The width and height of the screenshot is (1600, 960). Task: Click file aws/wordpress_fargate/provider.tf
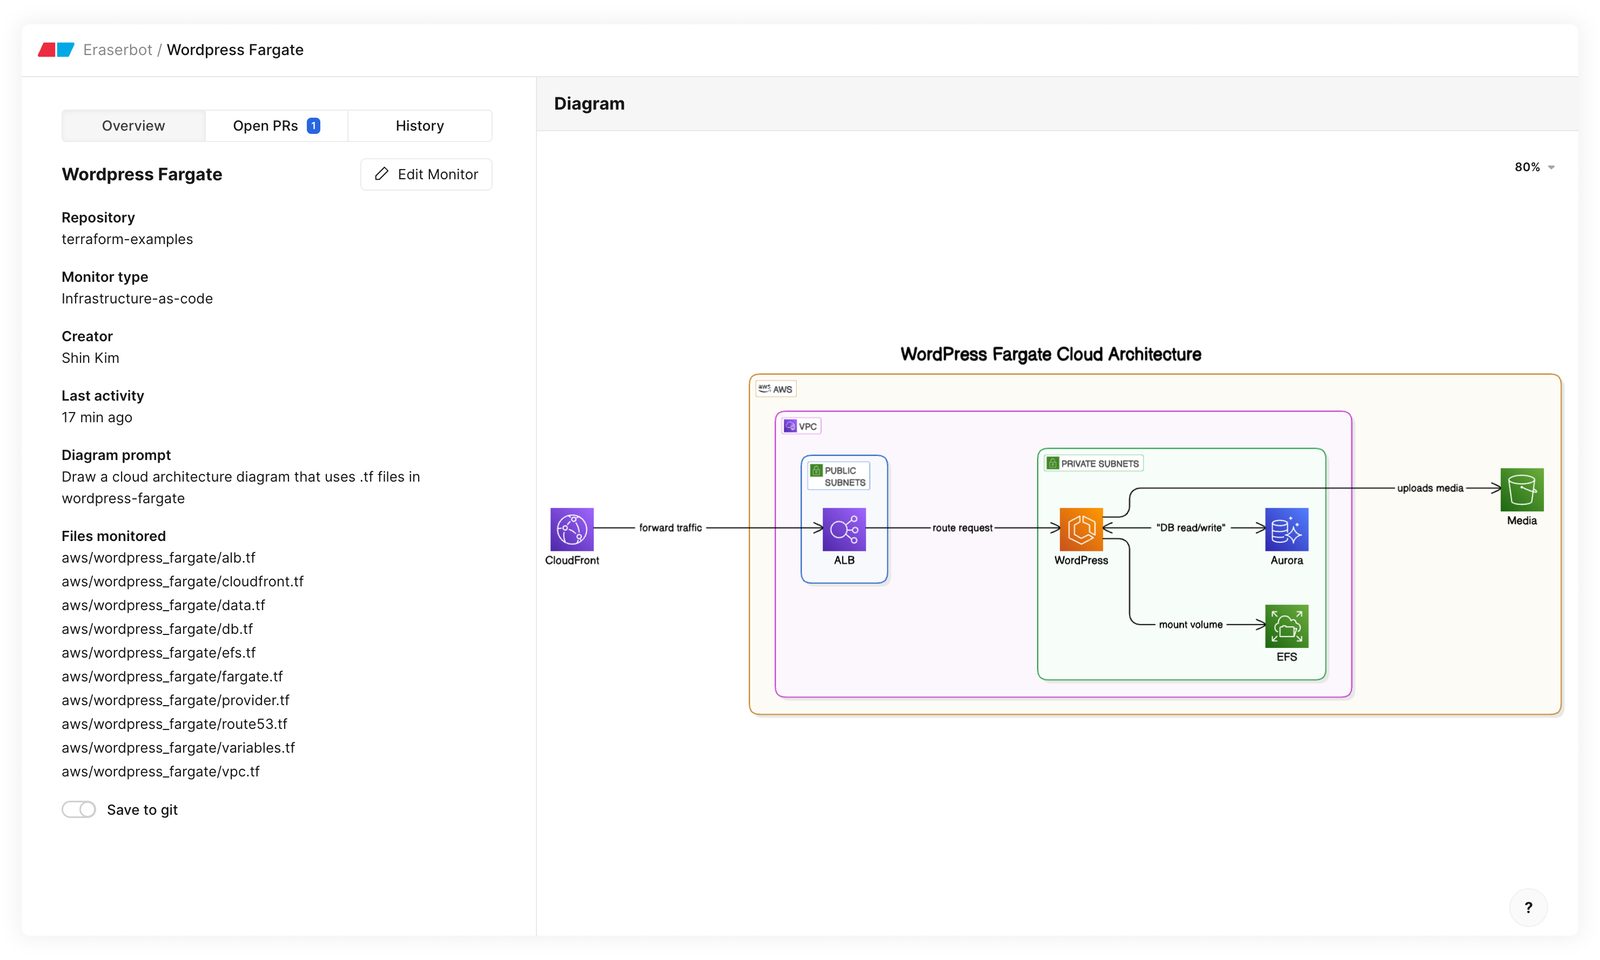tap(176, 701)
